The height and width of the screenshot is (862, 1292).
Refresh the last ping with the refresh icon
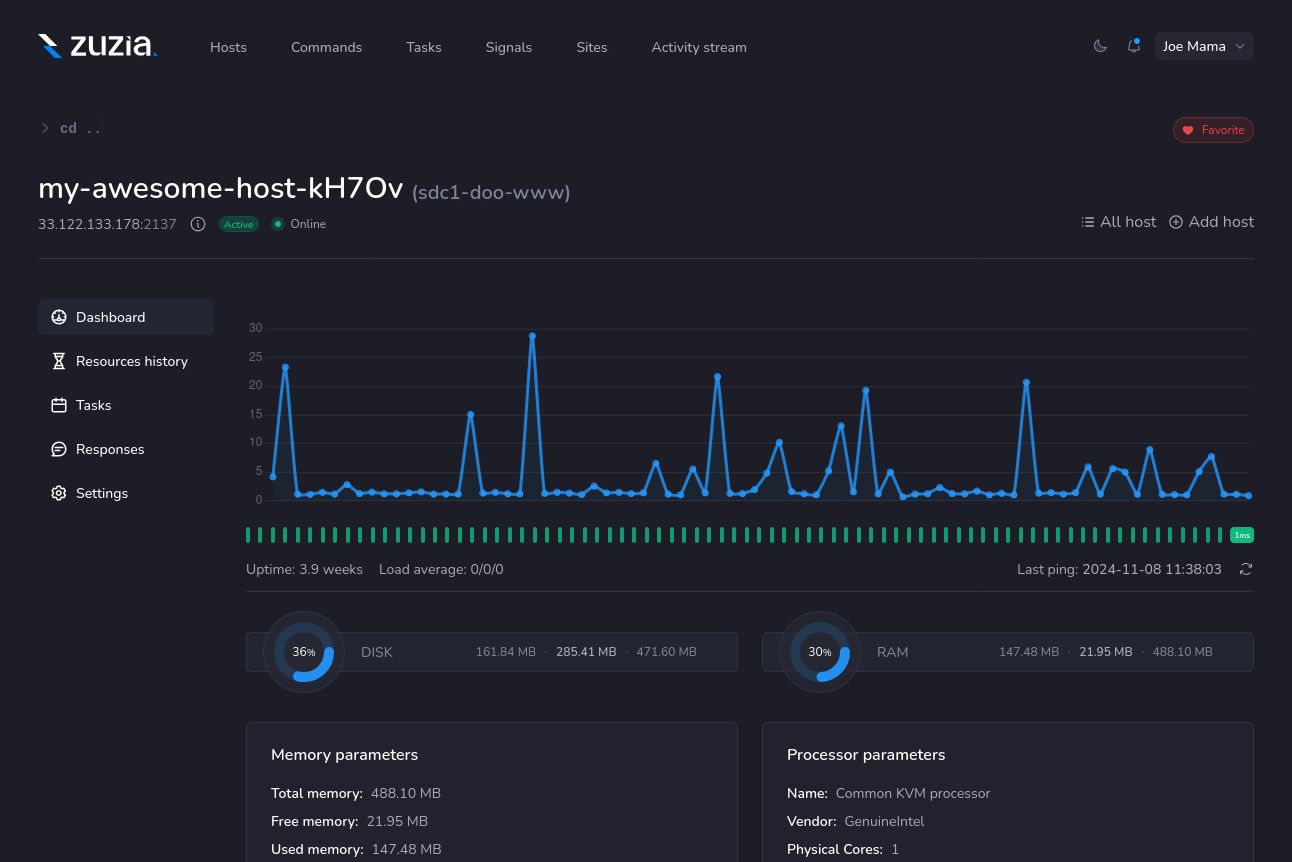[1246, 569]
